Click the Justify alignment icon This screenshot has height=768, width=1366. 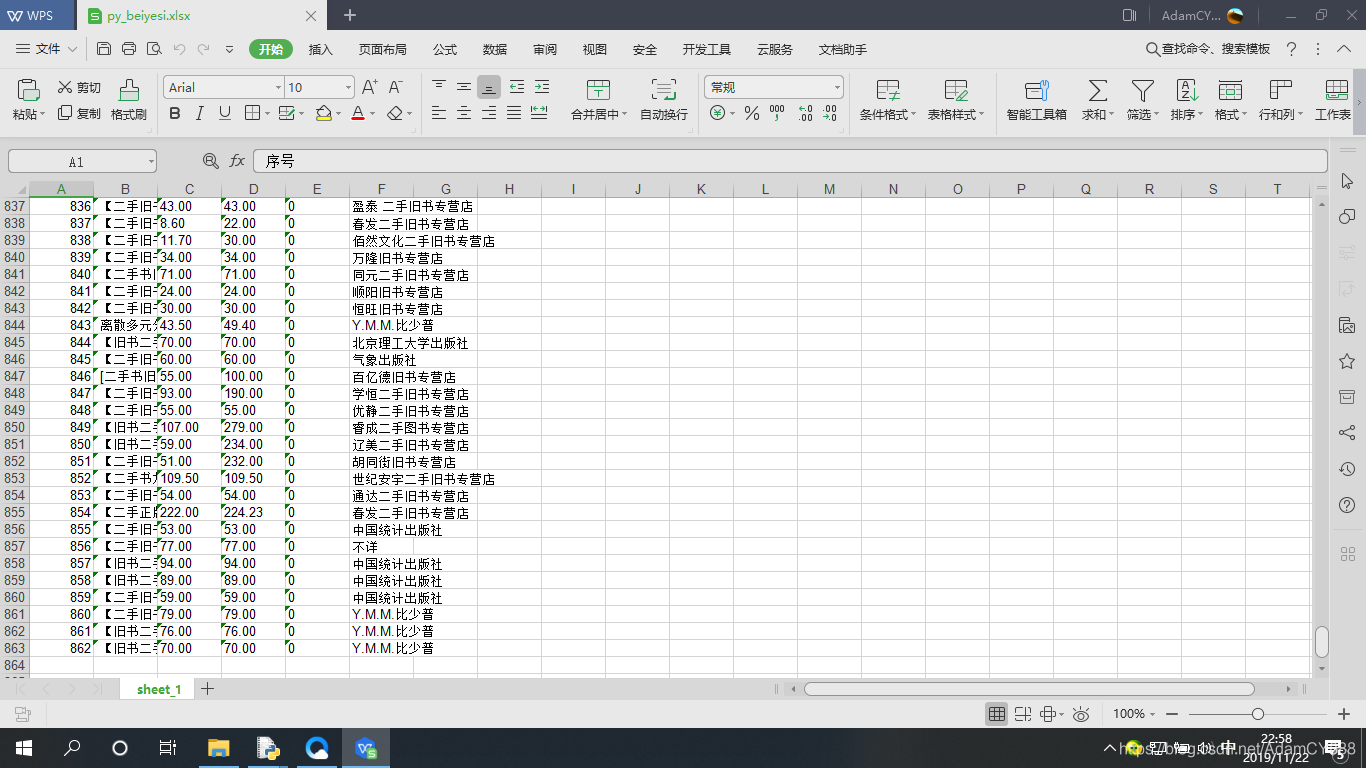(x=514, y=113)
